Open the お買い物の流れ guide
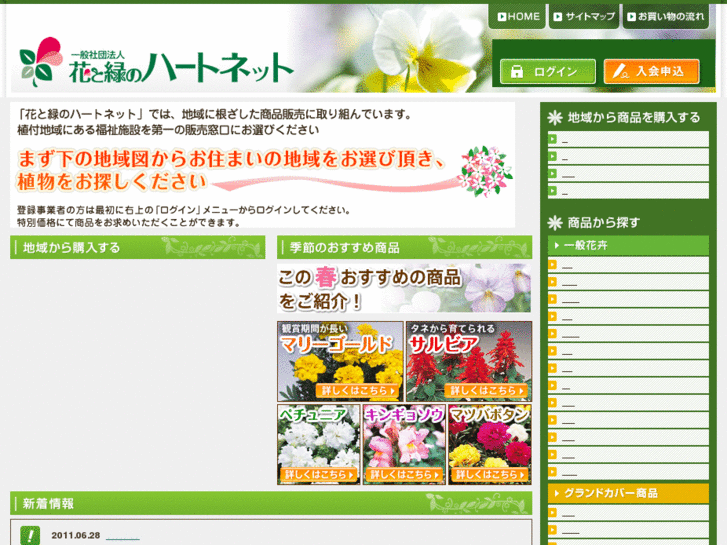 click(666, 17)
